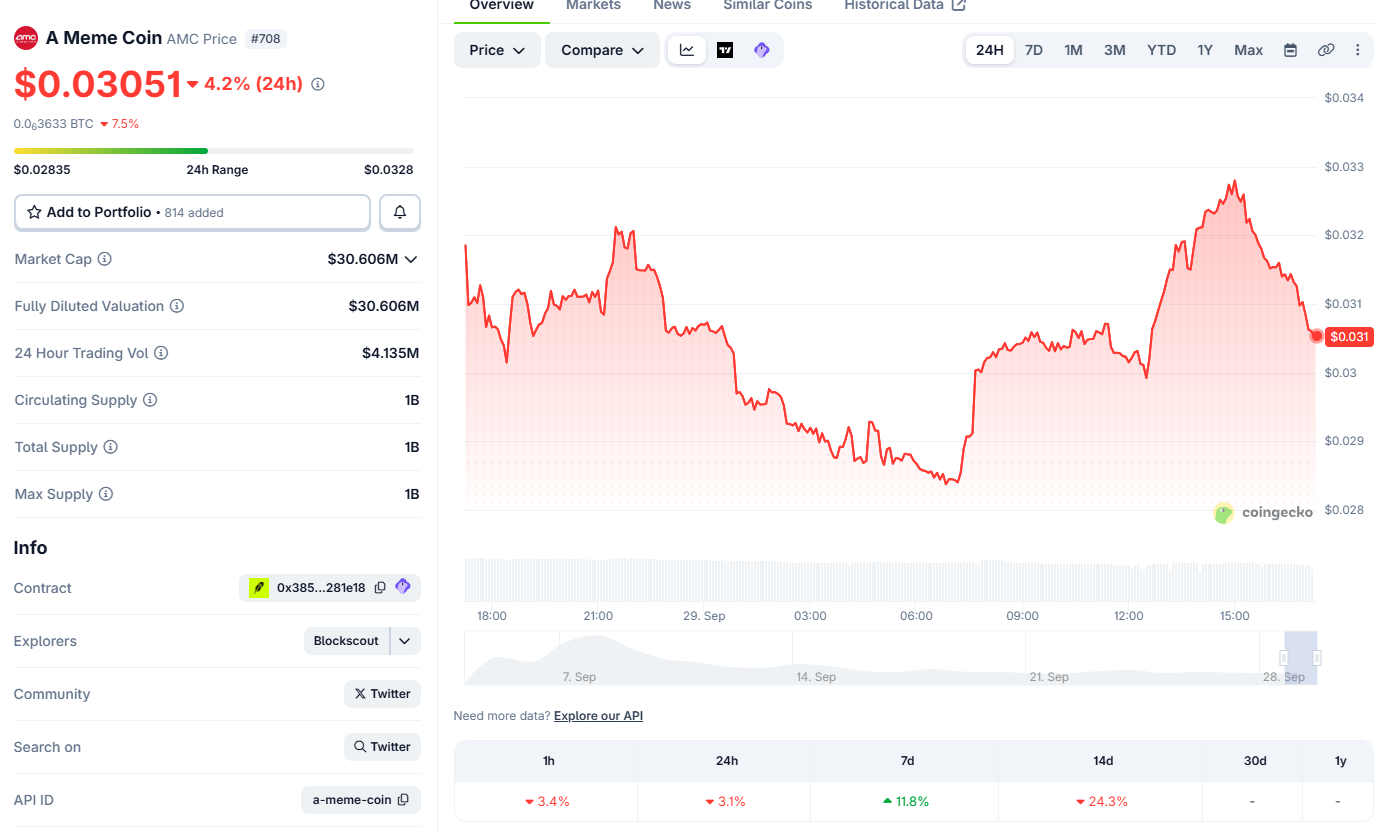Copy the contract address 0x385...281e18
Image resolution: width=1381 pixels, height=832 pixels.
[x=380, y=588]
